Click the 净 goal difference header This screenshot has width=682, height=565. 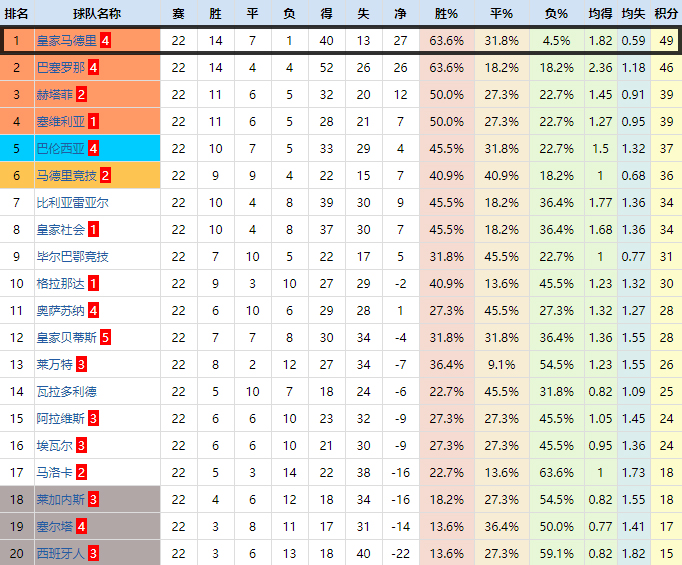coord(400,13)
